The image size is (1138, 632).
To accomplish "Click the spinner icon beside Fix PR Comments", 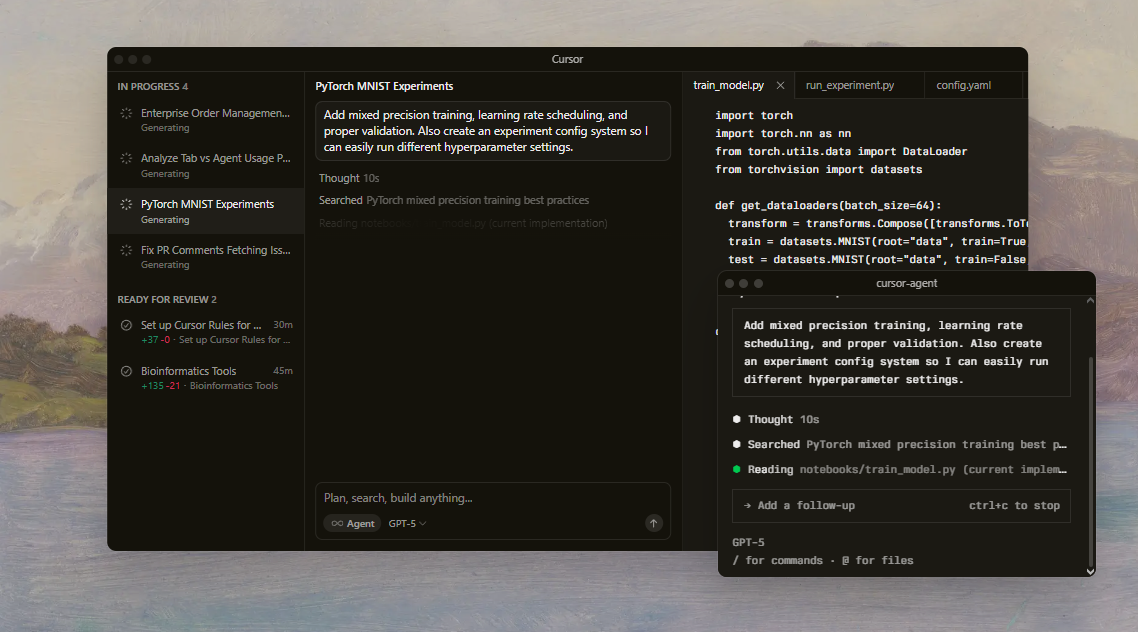I will click(x=126, y=250).
